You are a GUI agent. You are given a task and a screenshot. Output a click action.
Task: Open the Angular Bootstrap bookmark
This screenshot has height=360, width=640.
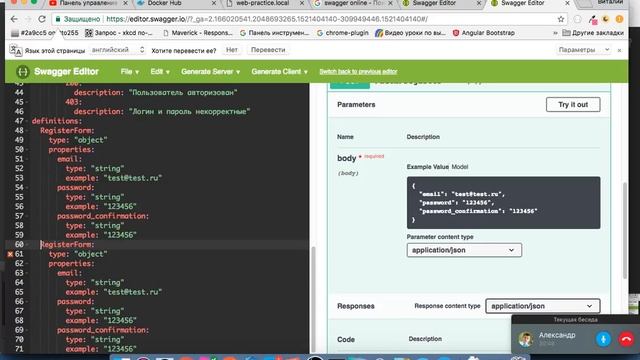(x=484, y=33)
